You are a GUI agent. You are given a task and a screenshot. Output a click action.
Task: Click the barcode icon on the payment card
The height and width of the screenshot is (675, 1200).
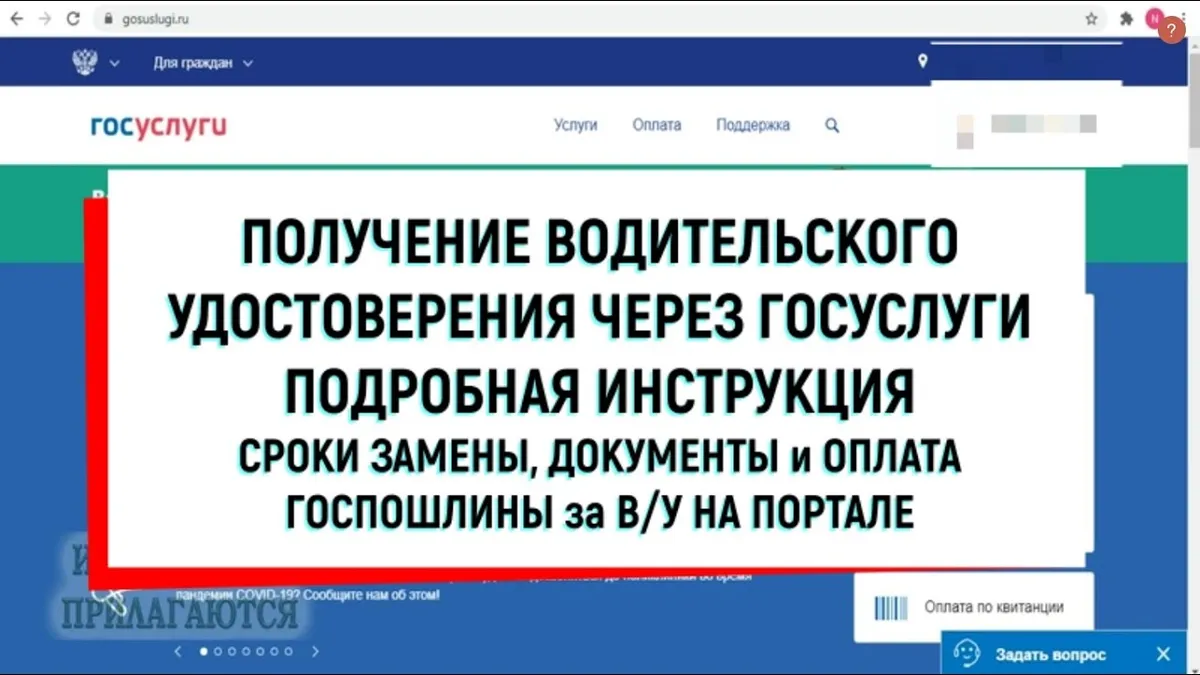(891, 607)
